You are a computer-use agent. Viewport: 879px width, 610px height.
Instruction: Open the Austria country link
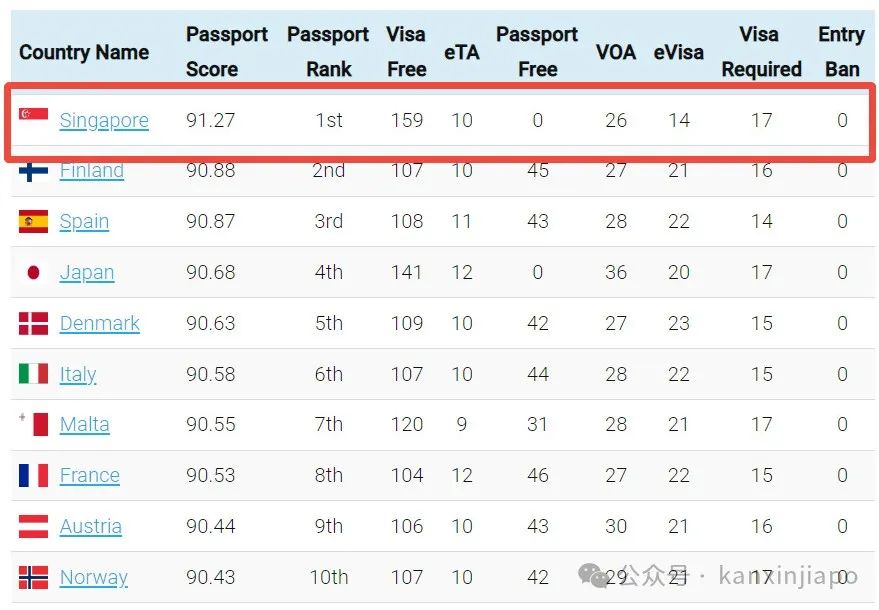(x=91, y=526)
